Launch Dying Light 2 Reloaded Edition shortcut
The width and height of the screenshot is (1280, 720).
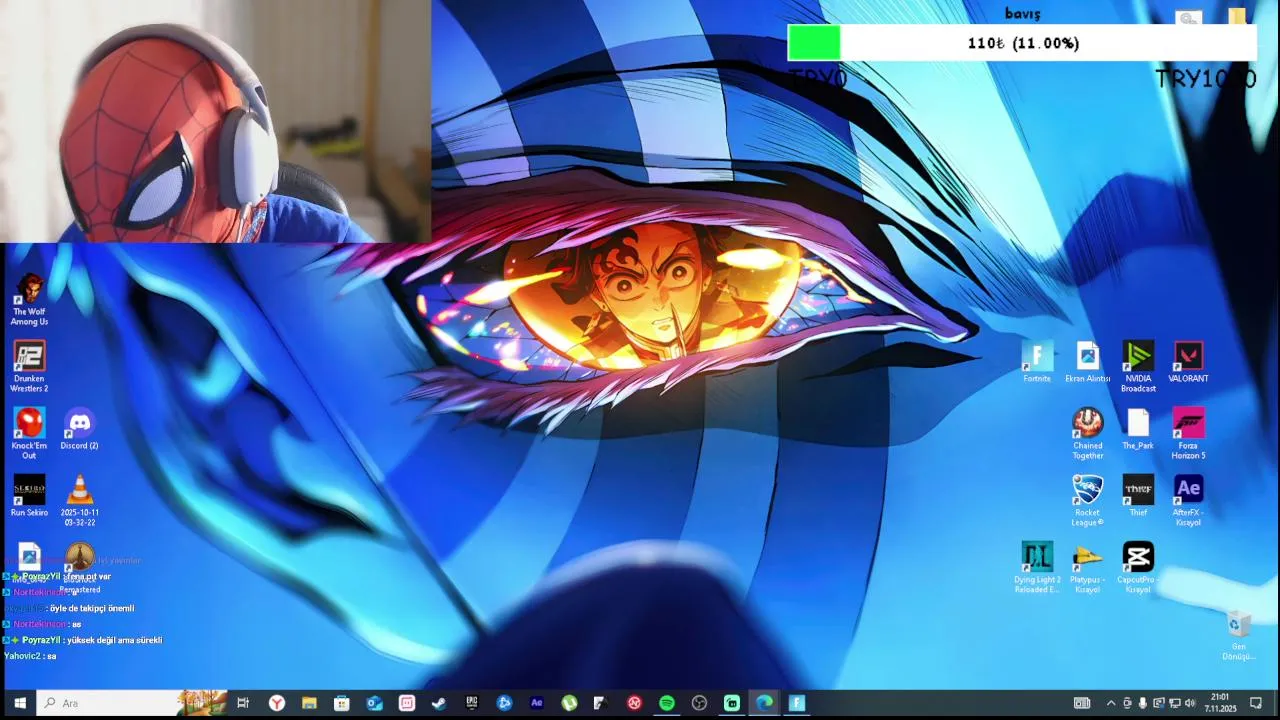(1037, 568)
